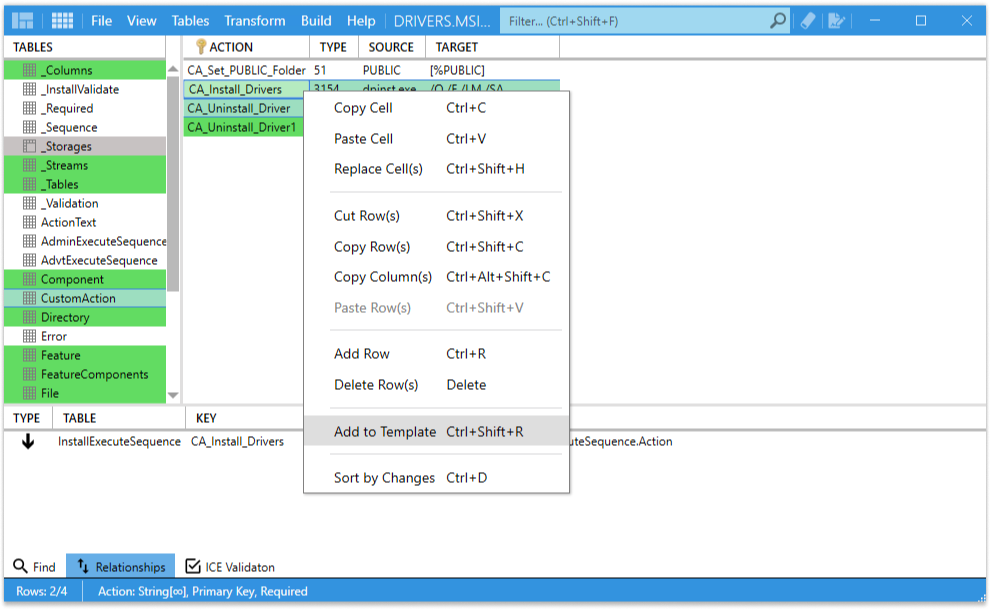Select the Component table

pos(85,279)
